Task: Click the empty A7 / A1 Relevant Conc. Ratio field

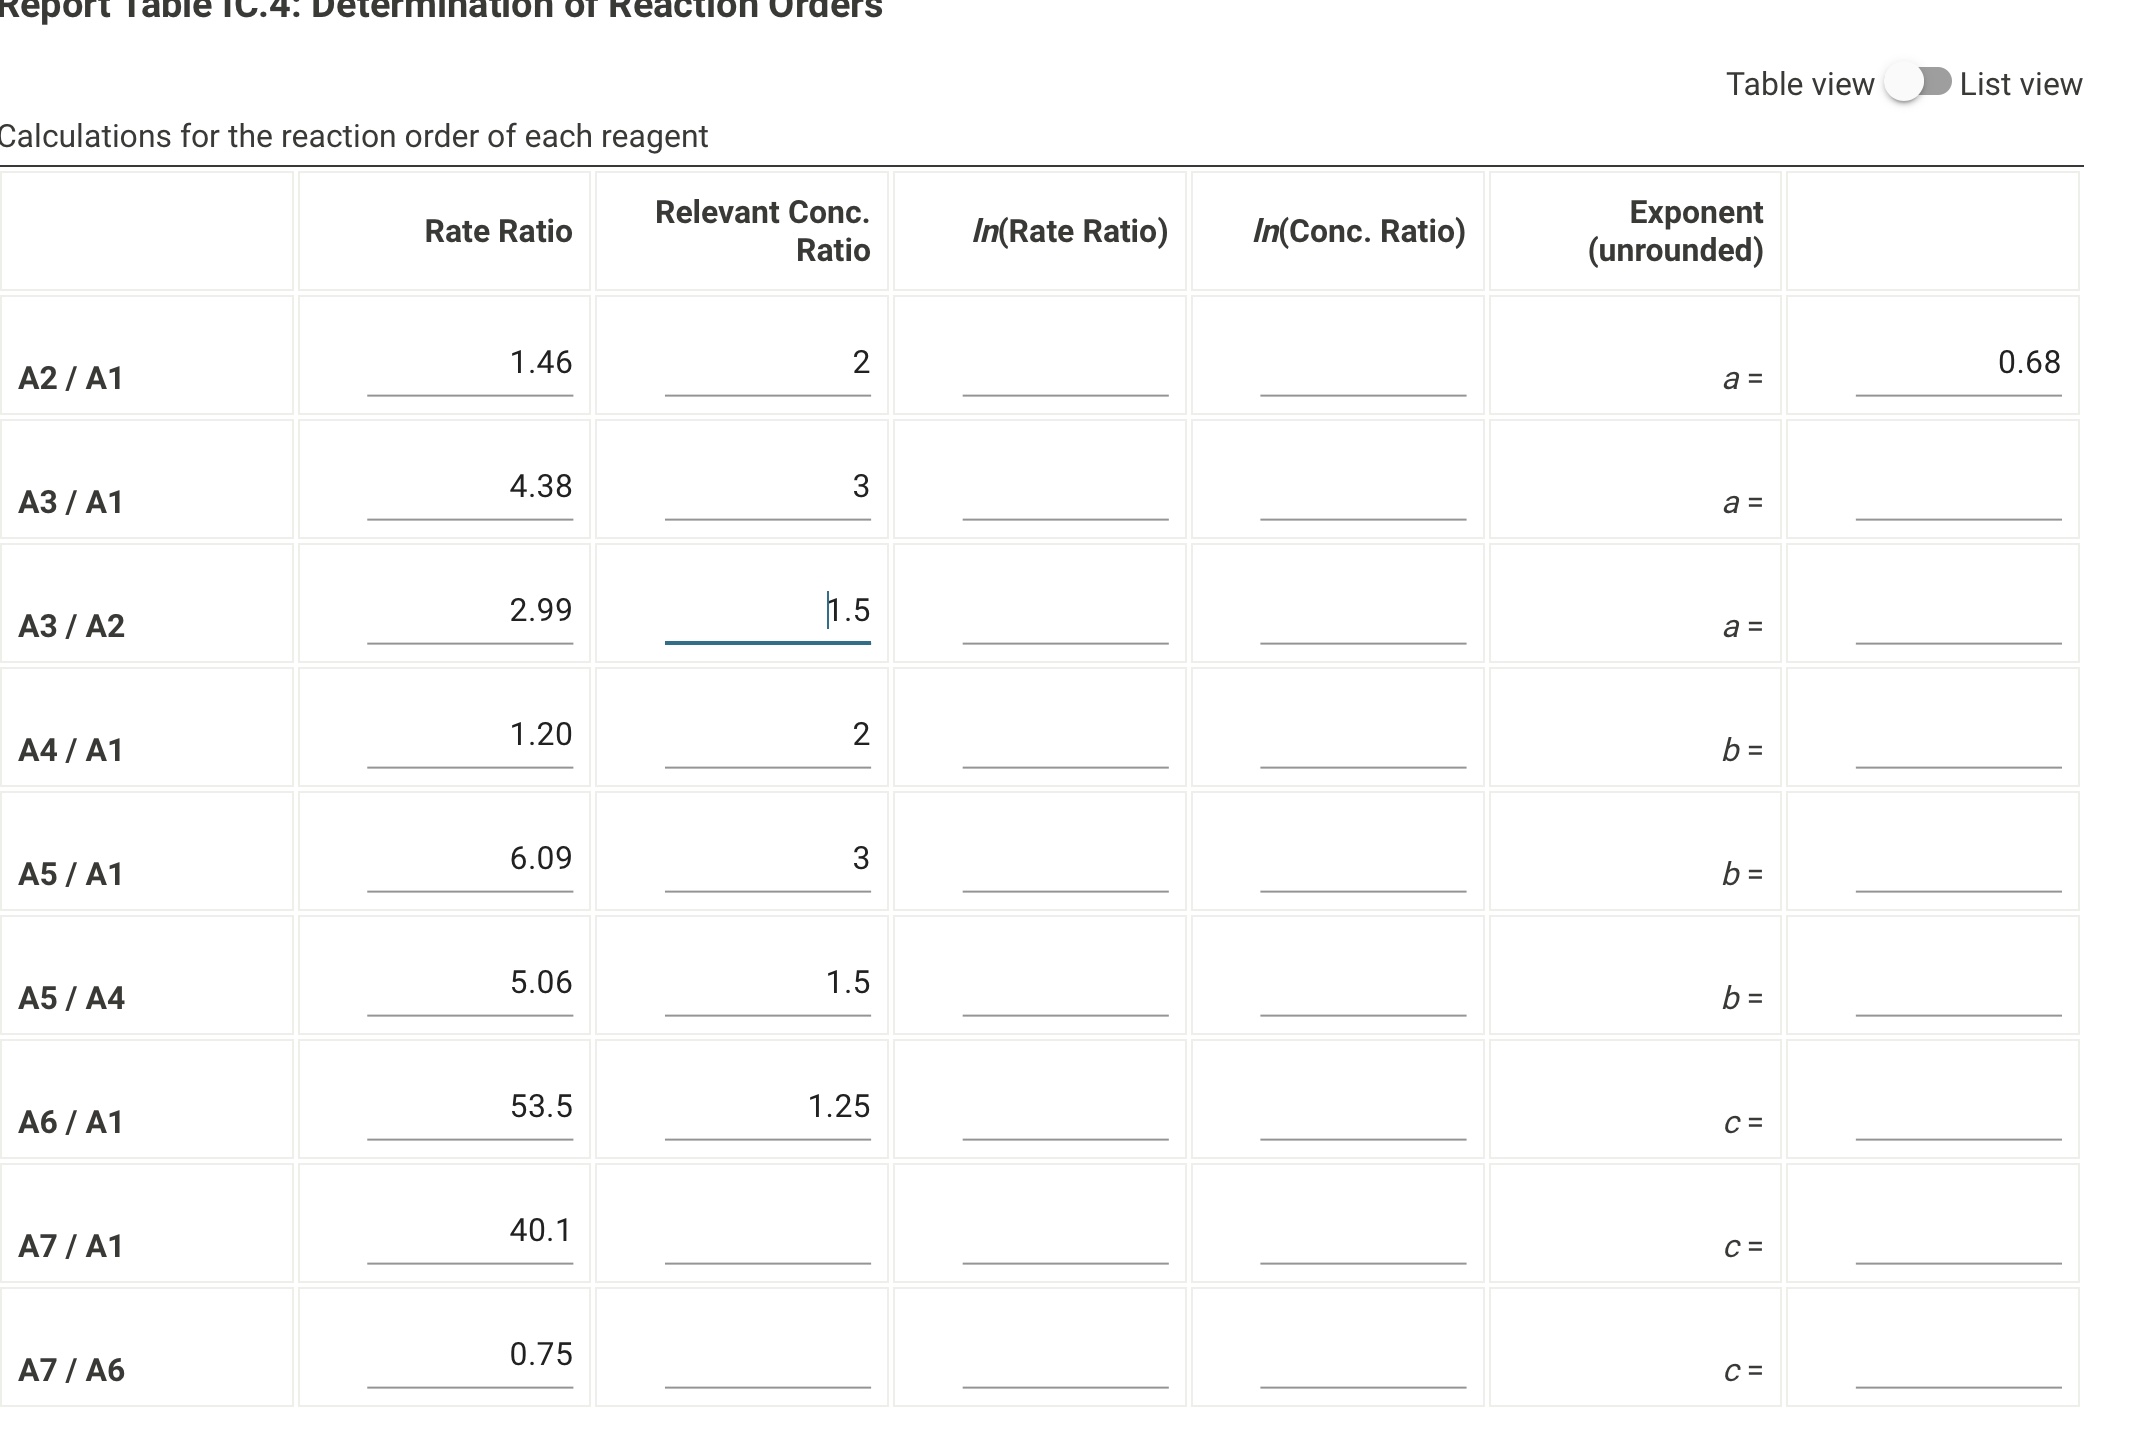Action: tap(768, 1231)
